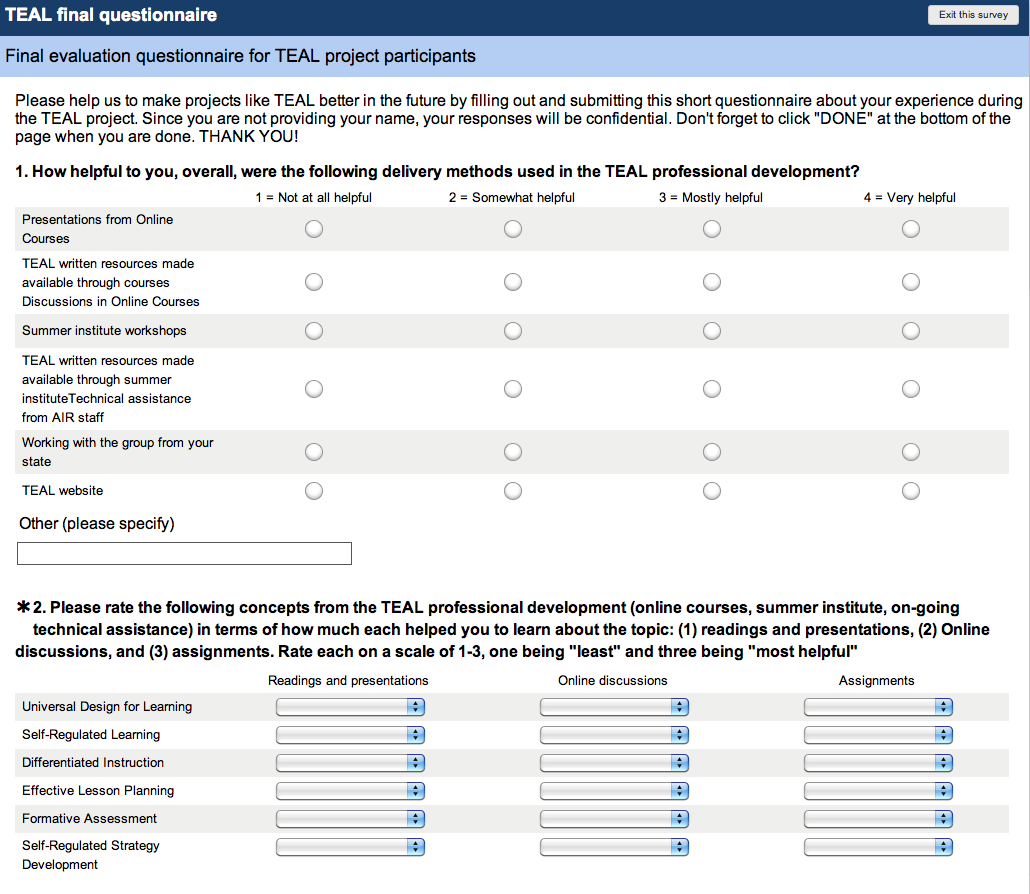The width and height of the screenshot is (1030, 894).
Task: Expand Assignments dropdown for Differentiated Instruction
Action: coord(878,763)
